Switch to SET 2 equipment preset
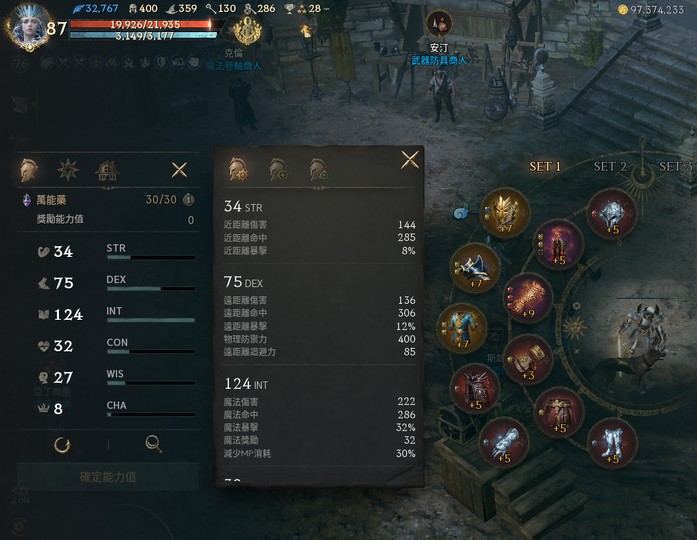Viewport: 697px width, 540px height. click(x=610, y=167)
